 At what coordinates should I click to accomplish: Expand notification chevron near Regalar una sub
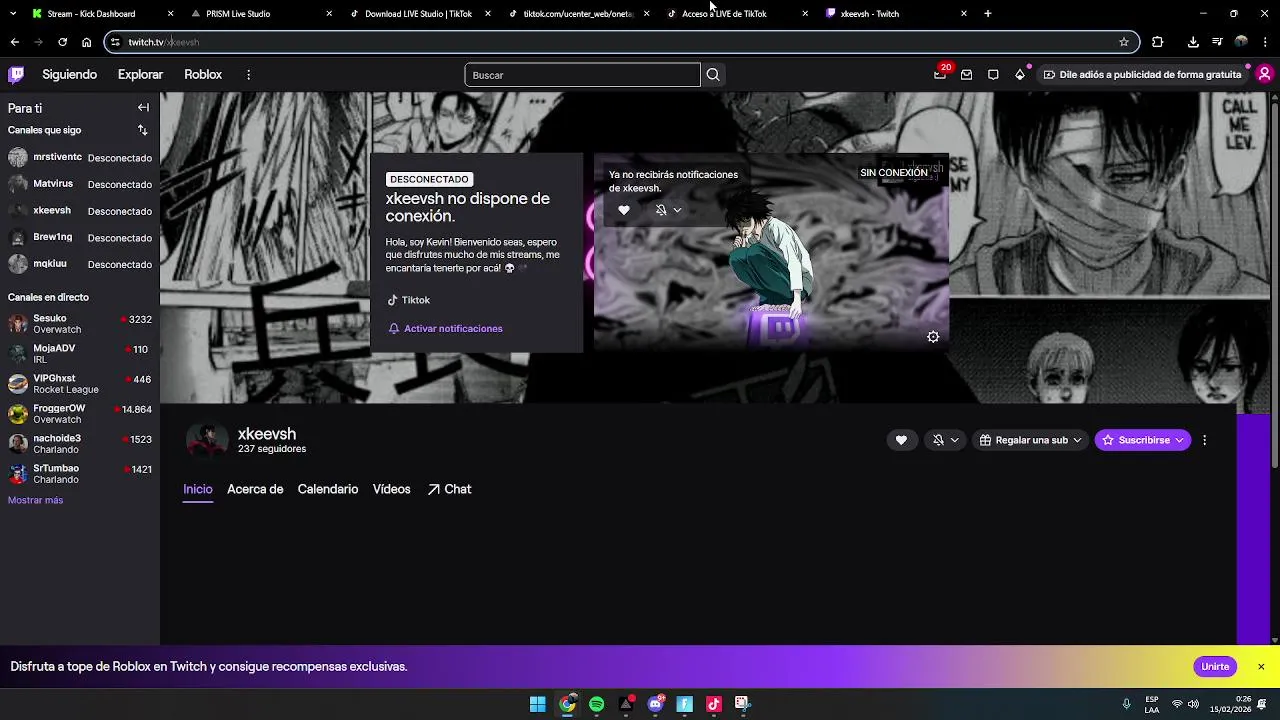[x=954, y=440]
